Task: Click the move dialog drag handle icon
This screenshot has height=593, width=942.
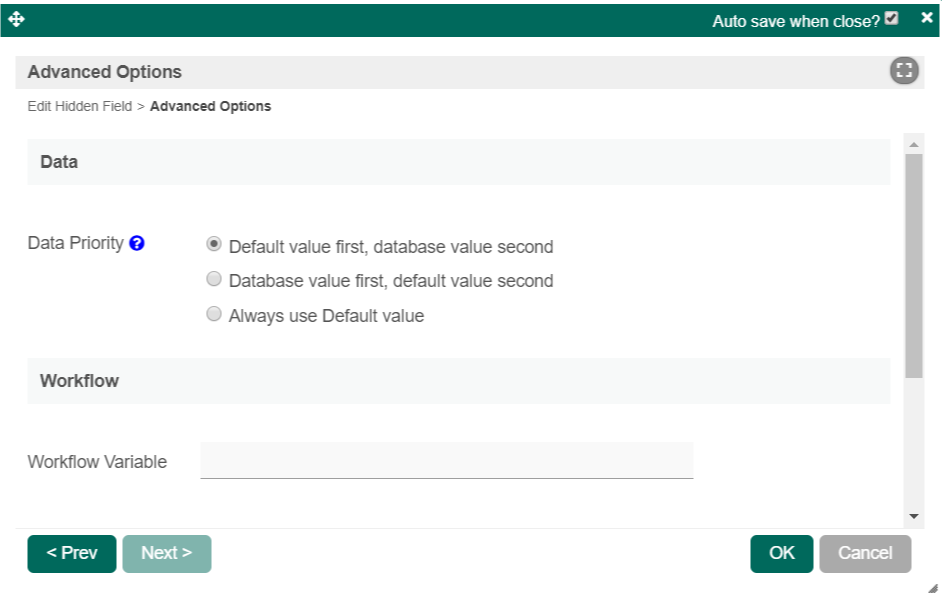Action: [16, 19]
